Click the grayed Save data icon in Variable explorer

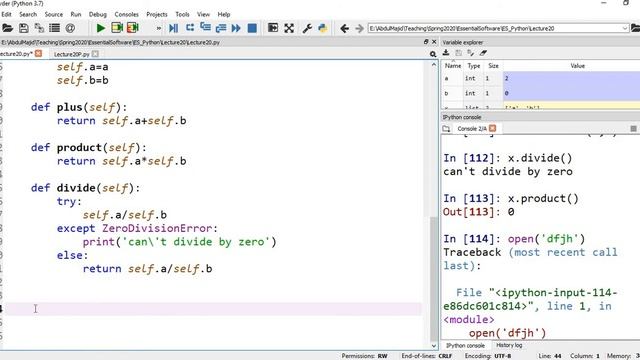pyautogui.click(x=458, y=53)
